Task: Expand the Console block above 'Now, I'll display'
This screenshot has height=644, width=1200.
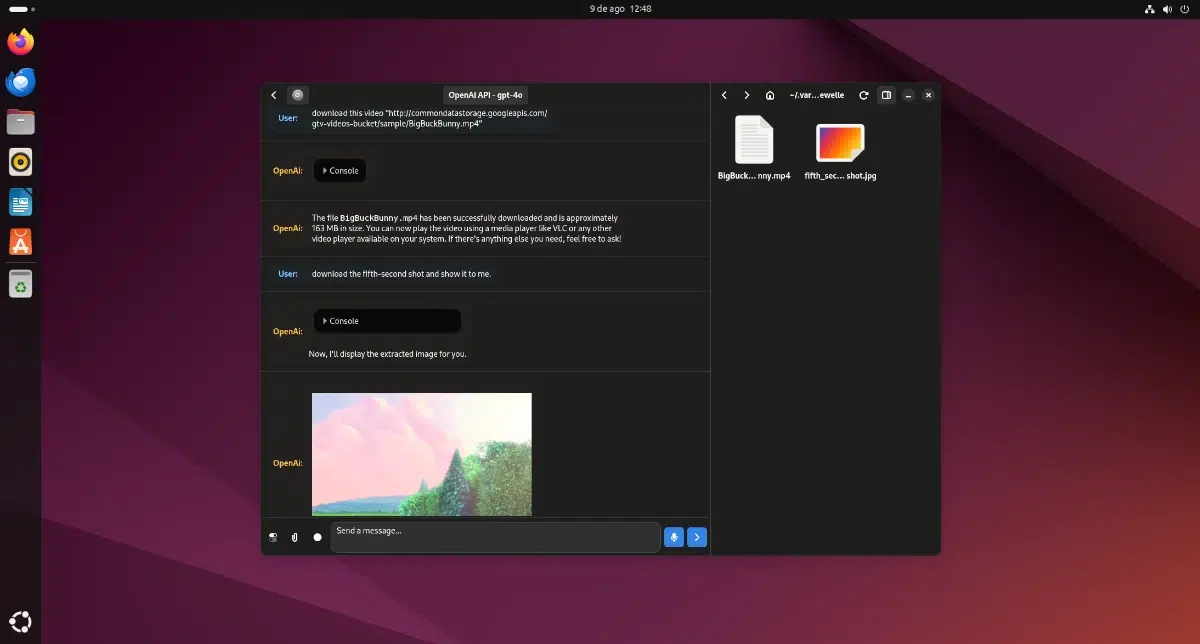Action: (x=387, y=321)
